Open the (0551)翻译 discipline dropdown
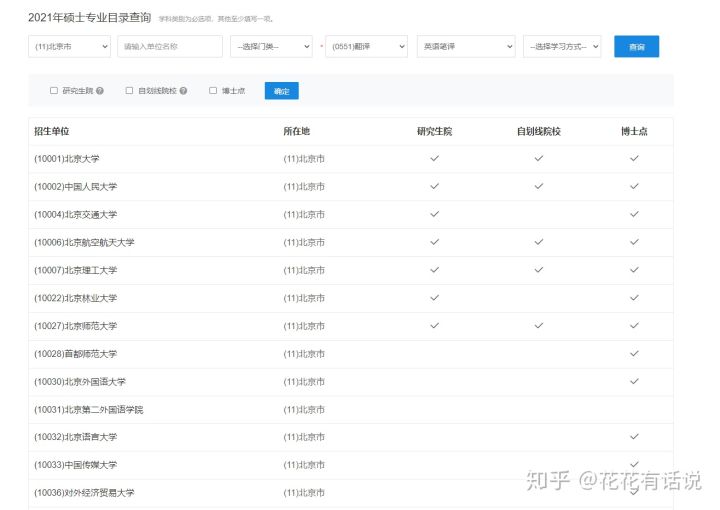Viewport: 720px width, 510px height. 366,46
